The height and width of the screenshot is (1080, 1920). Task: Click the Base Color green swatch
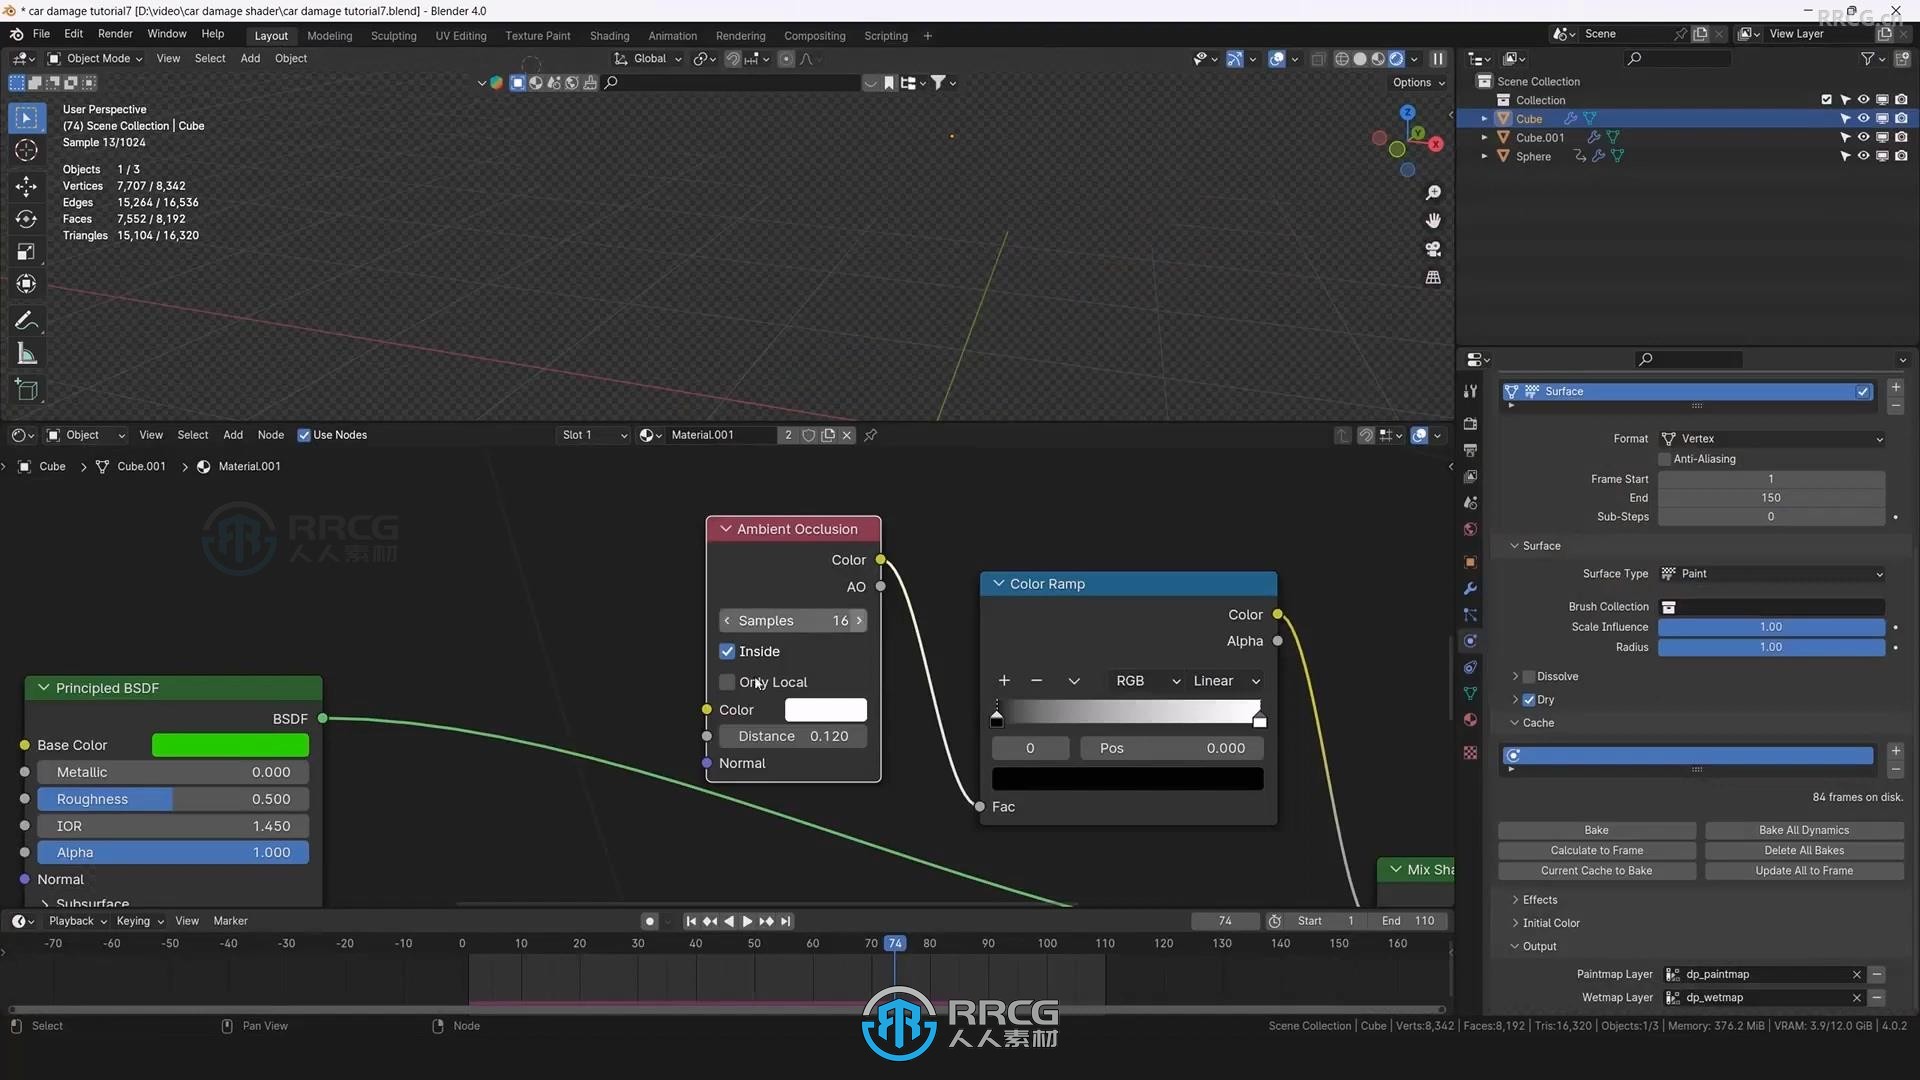229,745
